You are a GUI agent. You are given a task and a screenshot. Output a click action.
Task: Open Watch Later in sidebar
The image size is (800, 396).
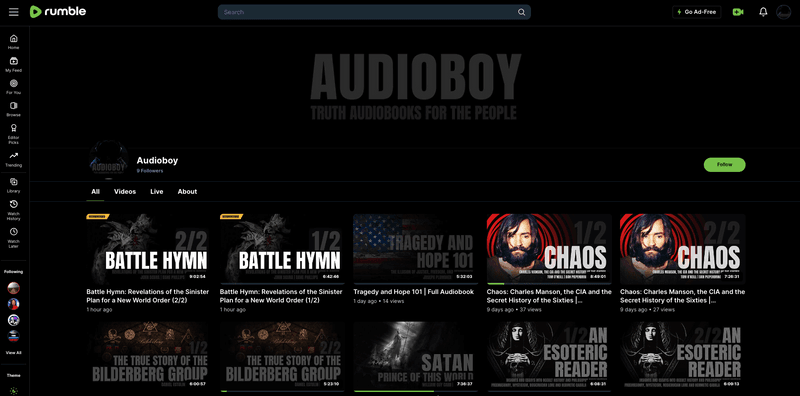click(x=14, y=235)
